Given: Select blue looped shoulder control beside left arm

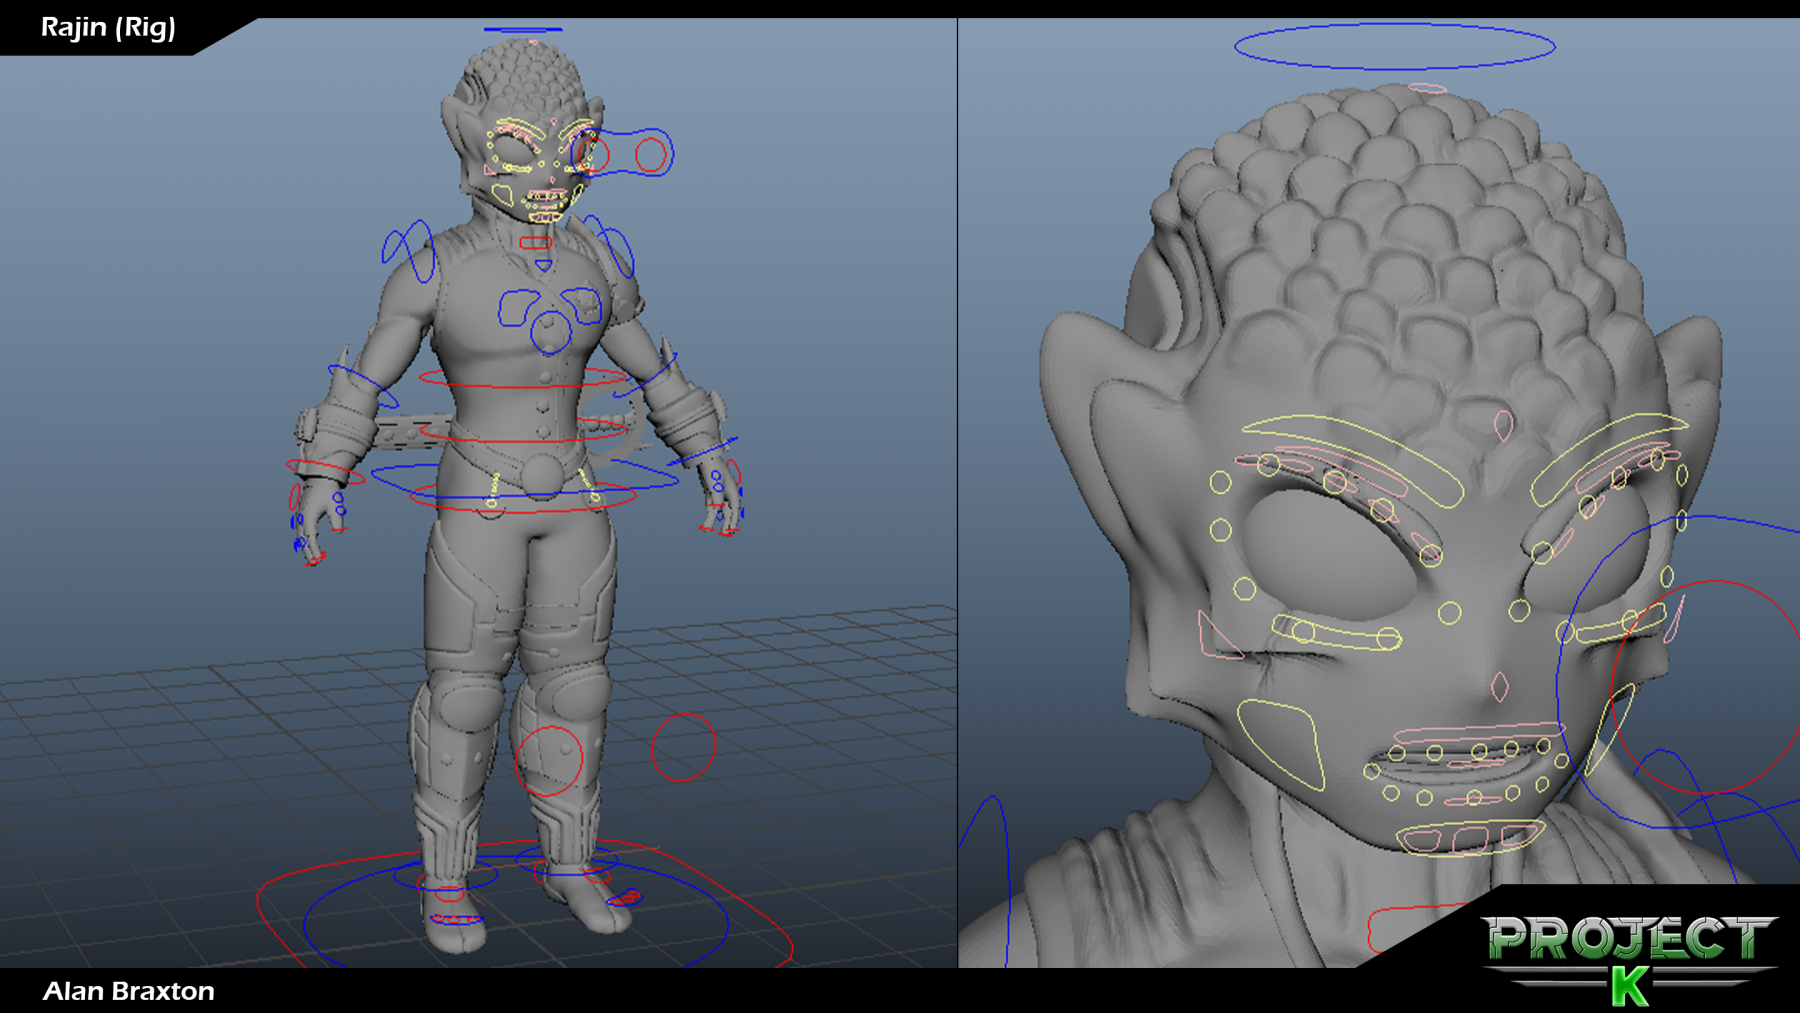Looking at the screenshot, I should pyautogui.click(x=408, y=250).
